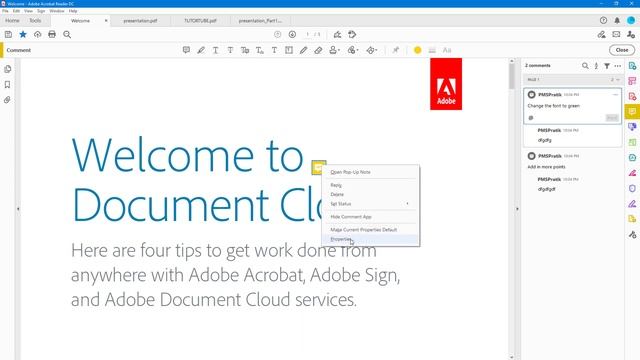Click the send for comments icon

click(352, 34)
